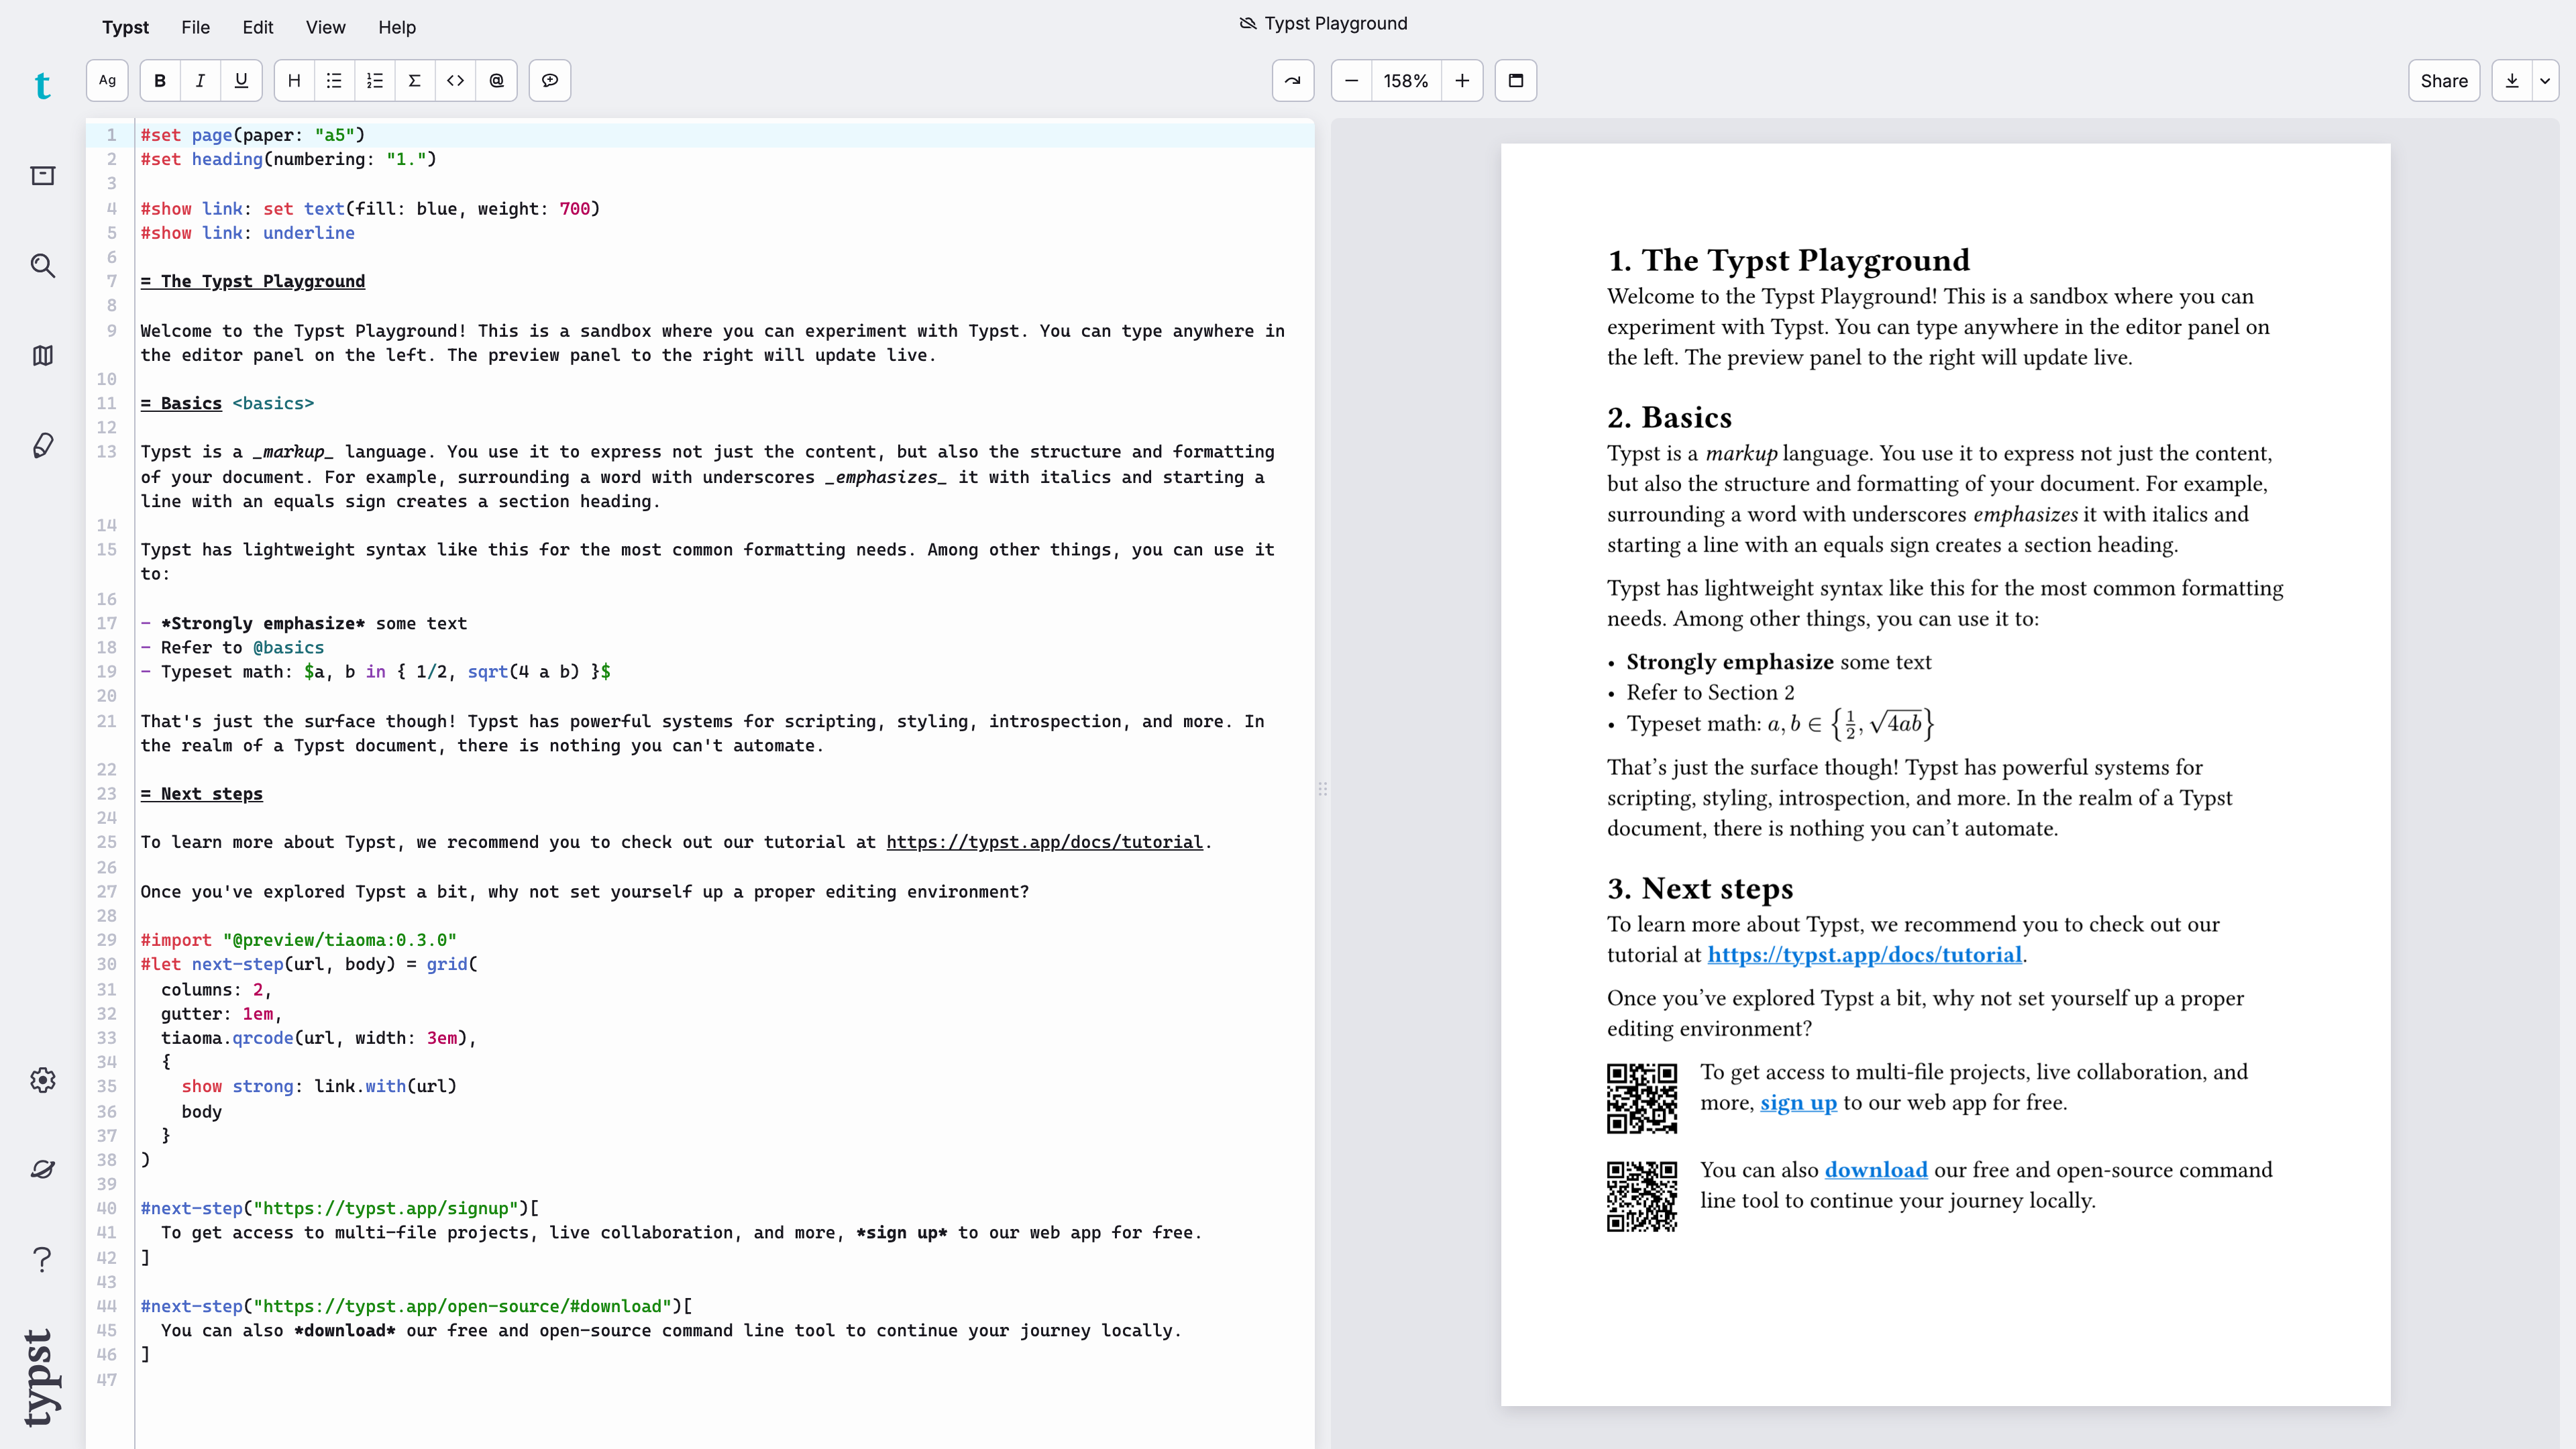Toggle underline formatting
This screenshot has height=1449, width=2576.
241,81
